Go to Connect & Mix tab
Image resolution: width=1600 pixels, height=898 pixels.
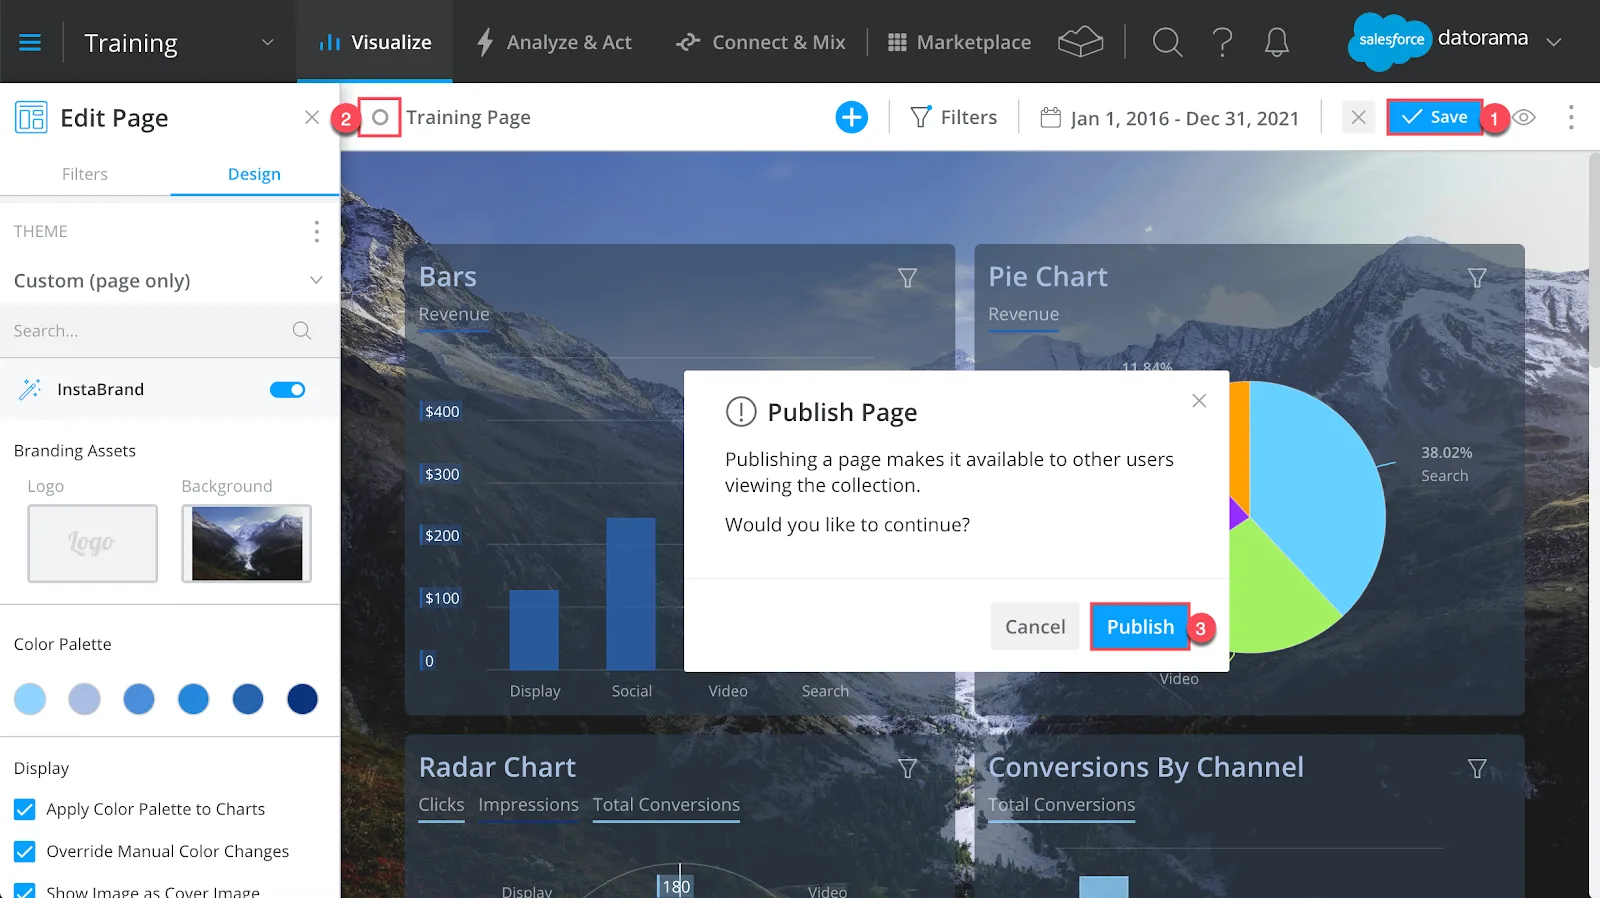tap(761, 42)
